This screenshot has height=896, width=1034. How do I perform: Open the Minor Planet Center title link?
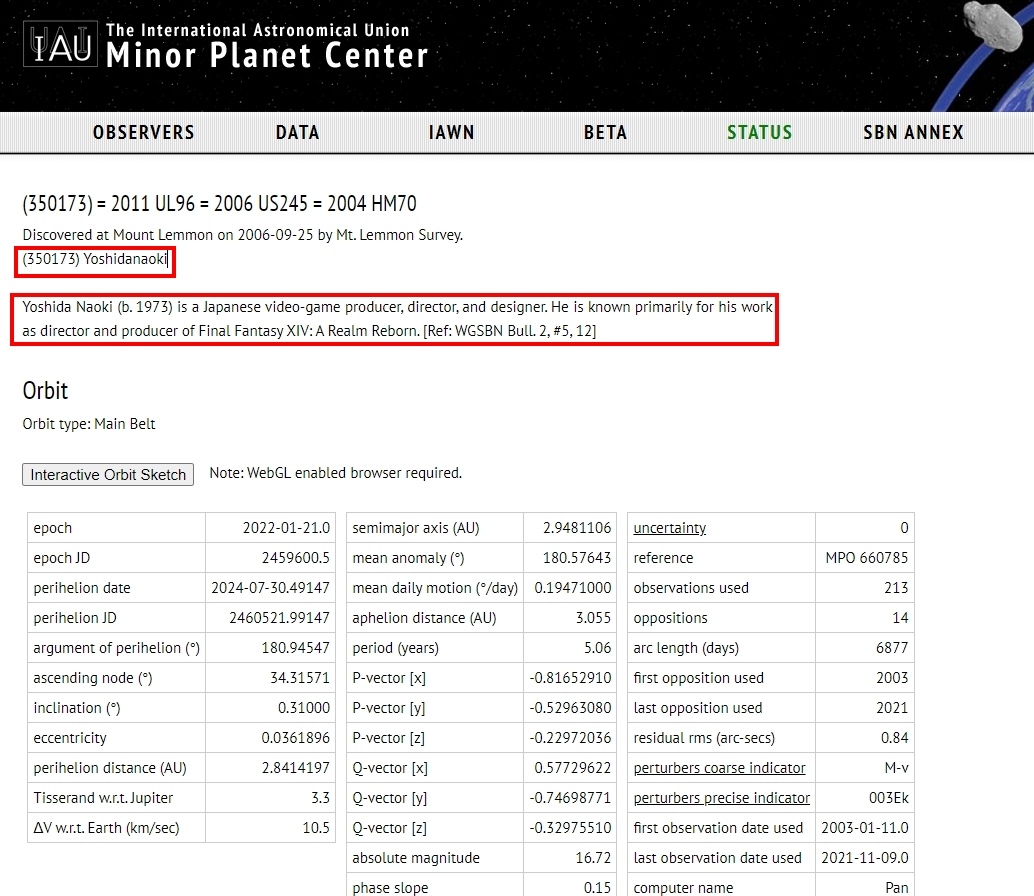(267, 55)
